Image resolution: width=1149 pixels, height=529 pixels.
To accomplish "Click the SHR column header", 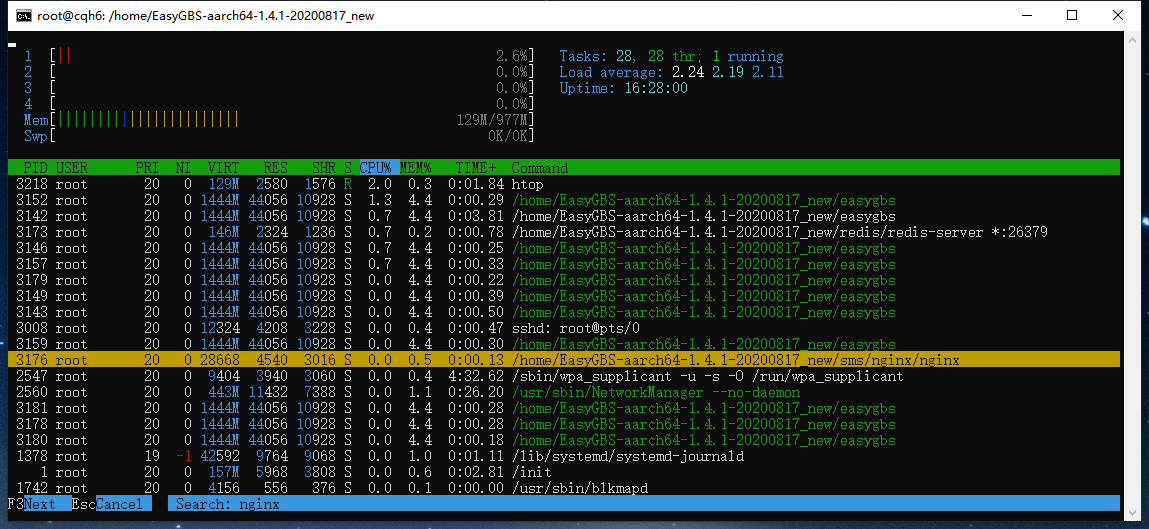I will click(x=324, y=168).
